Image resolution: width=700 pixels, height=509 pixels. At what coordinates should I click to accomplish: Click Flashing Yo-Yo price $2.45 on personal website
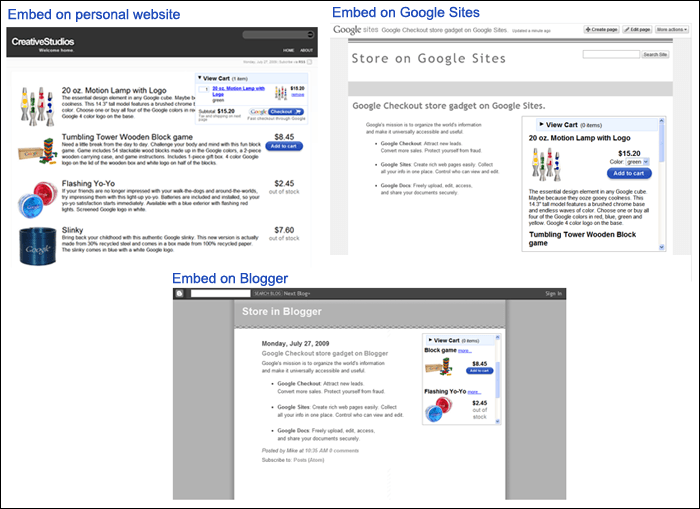coord(284,184)
